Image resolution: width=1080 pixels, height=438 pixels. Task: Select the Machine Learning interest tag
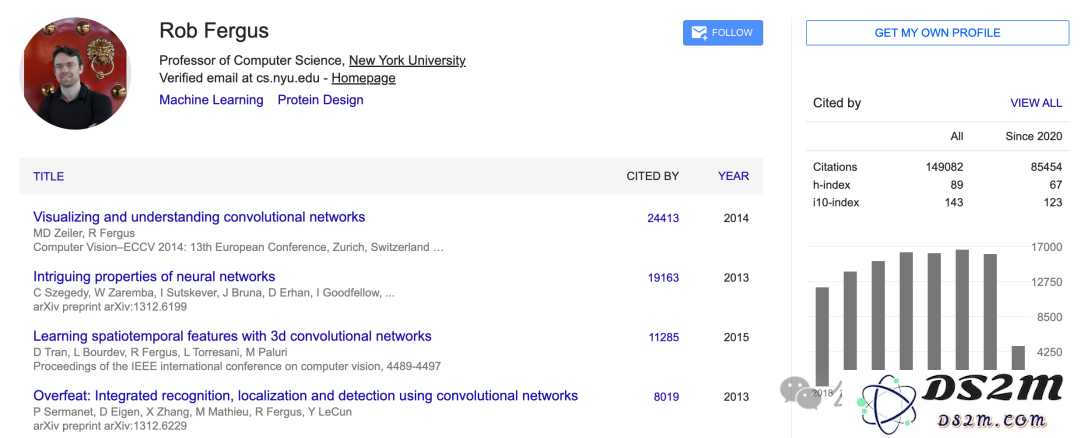[x=211, y=100]
